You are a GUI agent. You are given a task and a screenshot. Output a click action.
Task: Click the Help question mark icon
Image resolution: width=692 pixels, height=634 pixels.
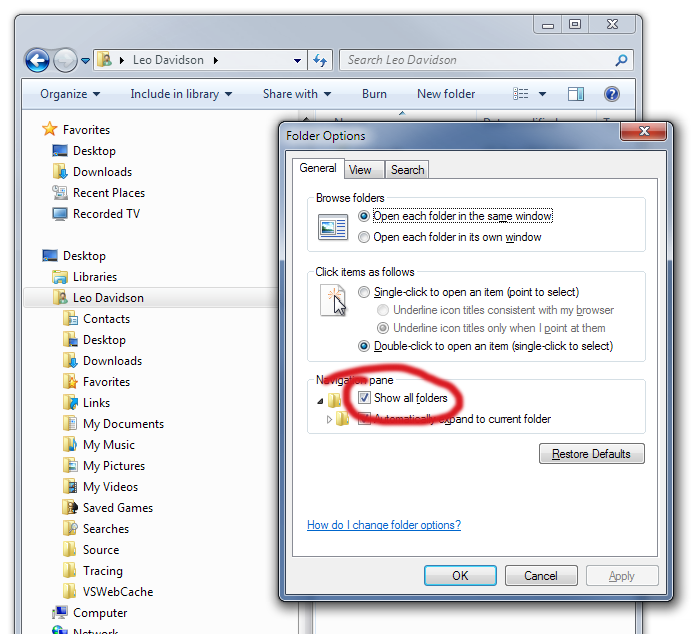612,94
